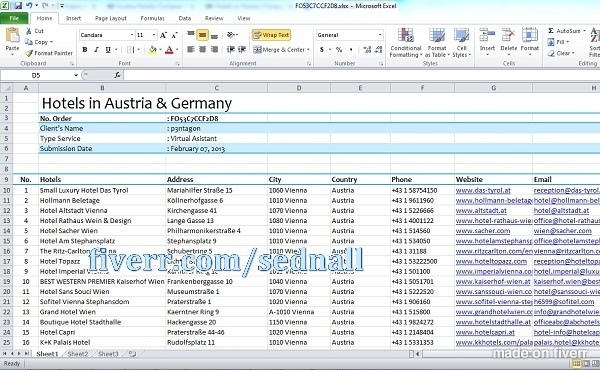This screenshot has height=370, width=600.
Task: Set middle vertical alignment
Action: coord(202,35)
